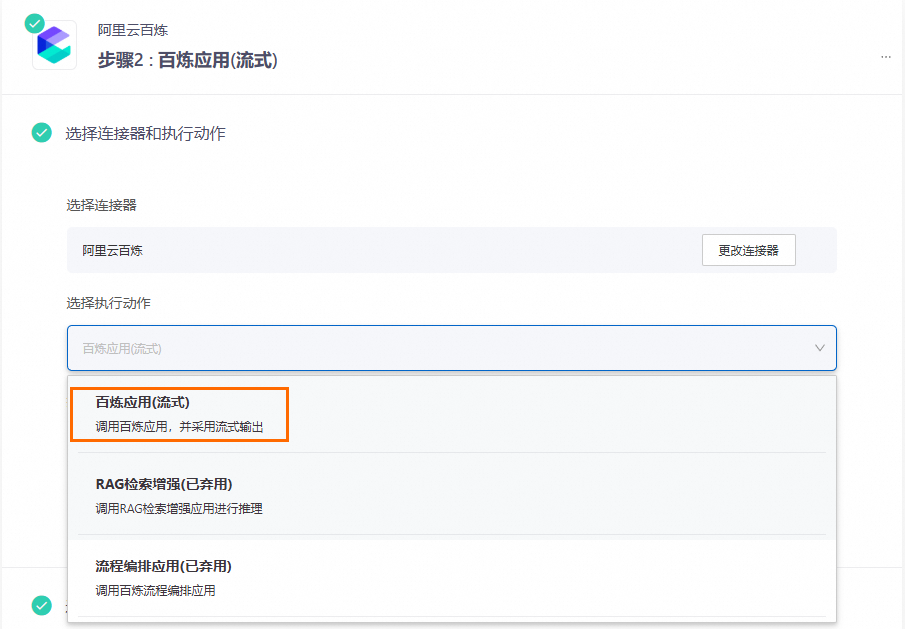Click the green check beside 选择连接器和执行动作
Screen dimensions: 905x629
coord(42,133)
